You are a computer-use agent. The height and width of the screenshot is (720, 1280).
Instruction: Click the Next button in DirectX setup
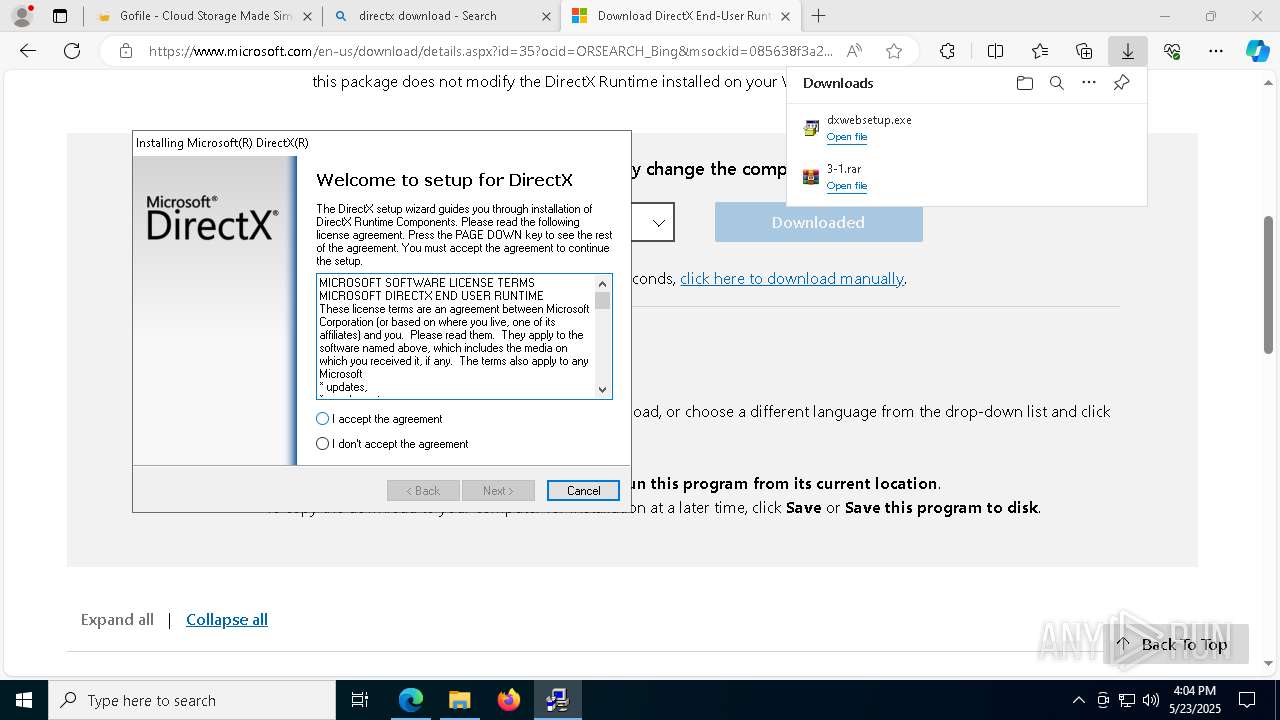[x=498, y=491]
